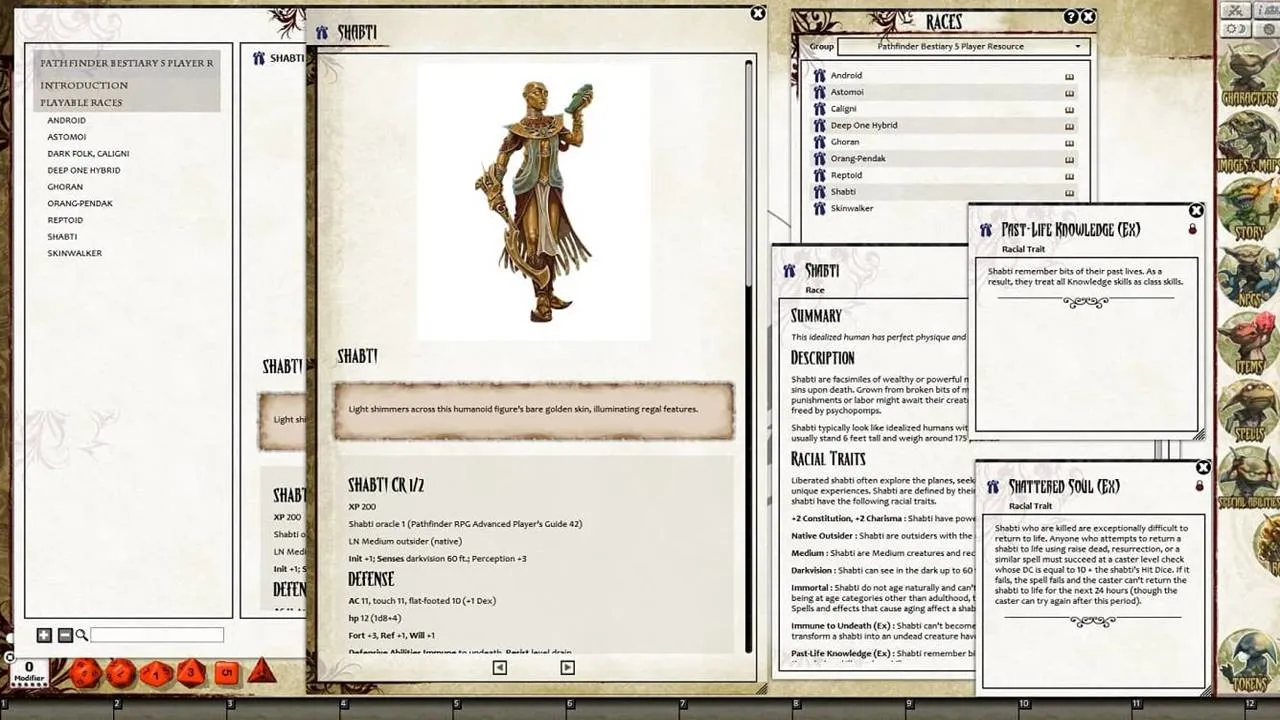Select Skinwalker in the Races list
Viewport: 1280px width, 720px height.
point(852,208)
